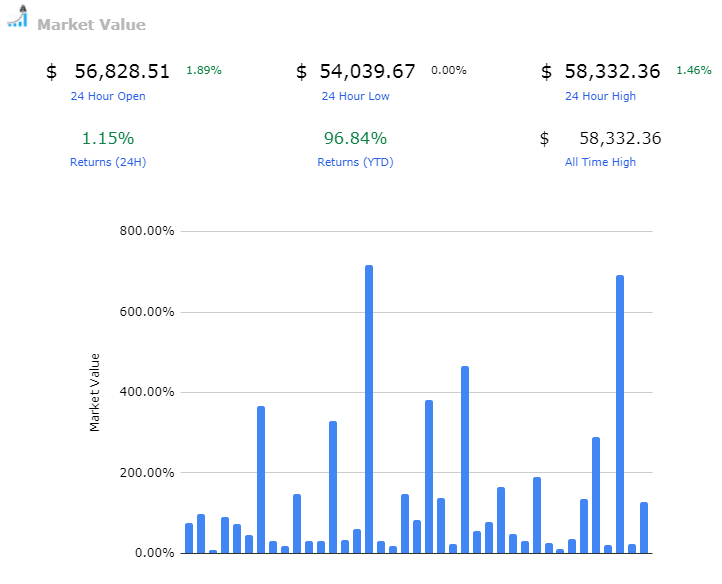The height and width of the screenshot is (584, 722).
Task: Click the 1.89% change figure
Action: tap(204, 70)
